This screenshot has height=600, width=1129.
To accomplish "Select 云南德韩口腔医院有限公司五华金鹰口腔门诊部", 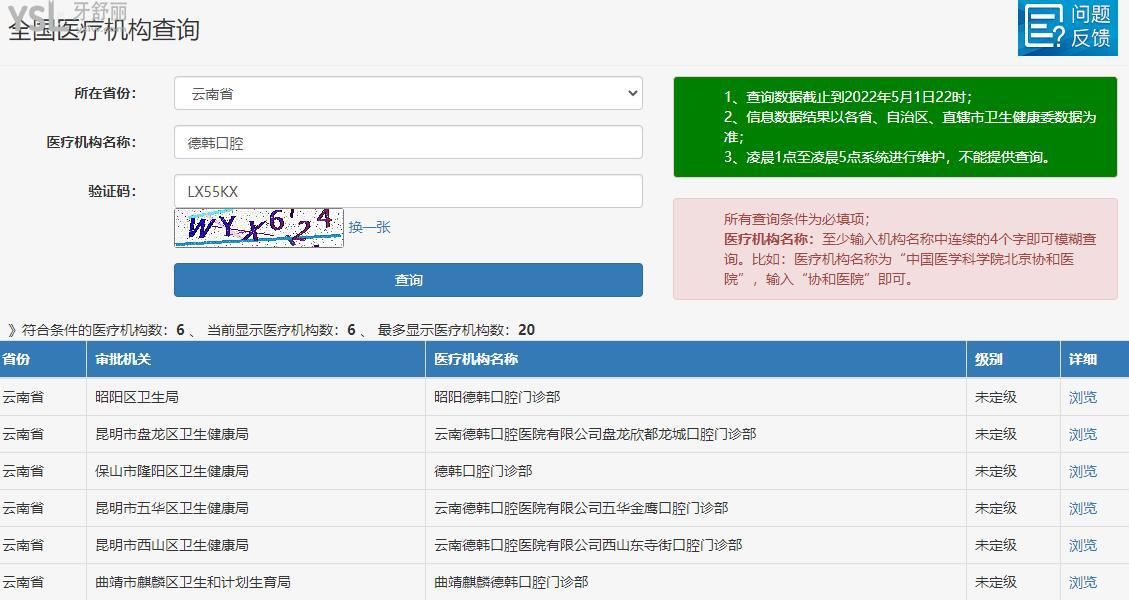I will [581, 509].
